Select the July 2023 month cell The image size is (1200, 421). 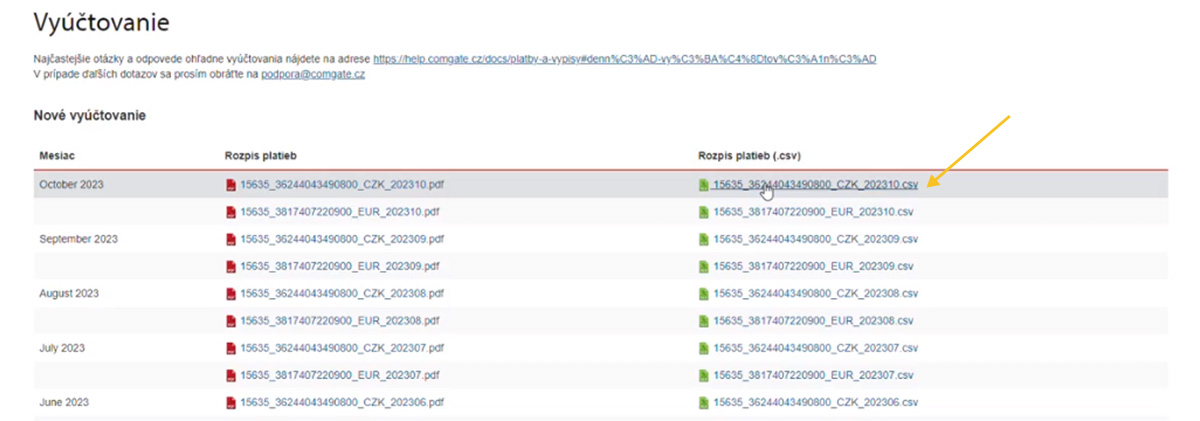(63, 347)
